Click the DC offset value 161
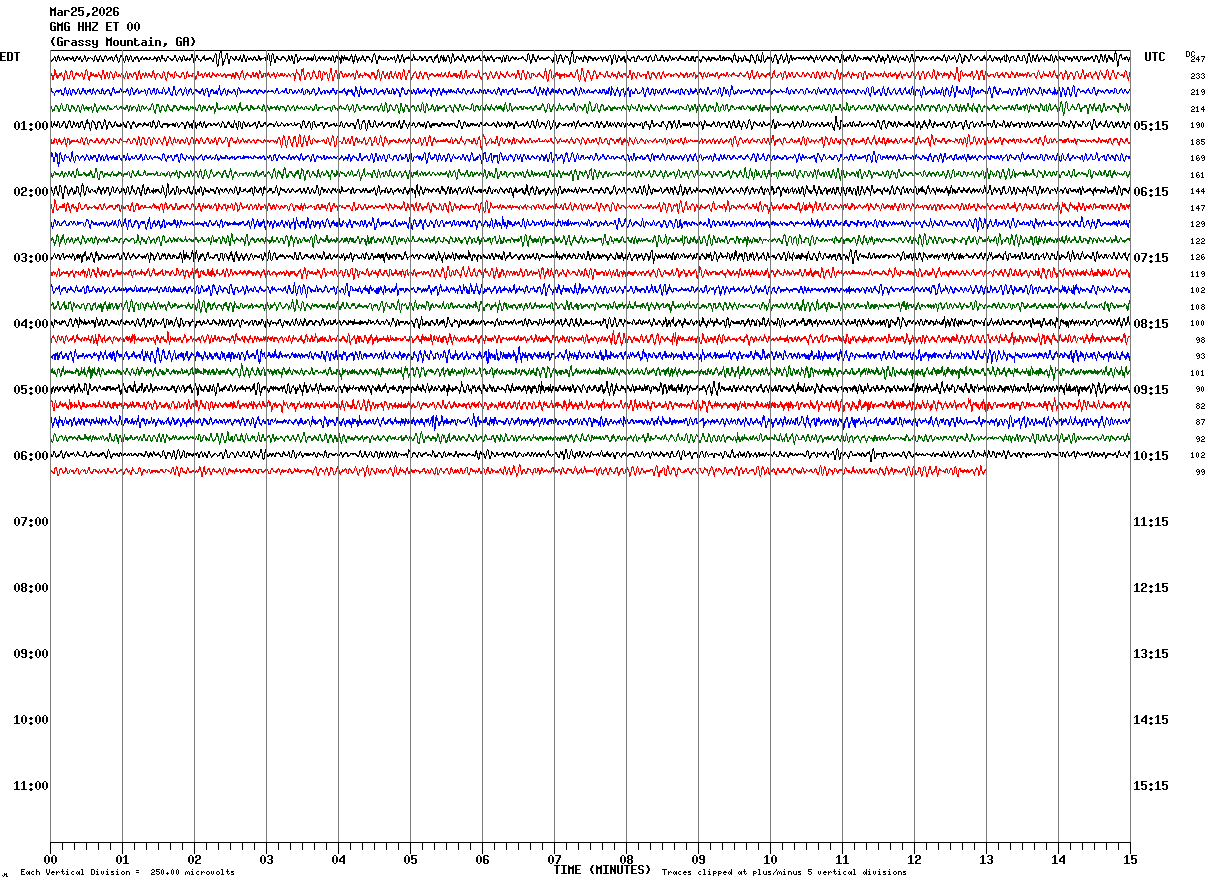Image resolution: width=1210 pixels, height=886 pixels. [1198, 175]
